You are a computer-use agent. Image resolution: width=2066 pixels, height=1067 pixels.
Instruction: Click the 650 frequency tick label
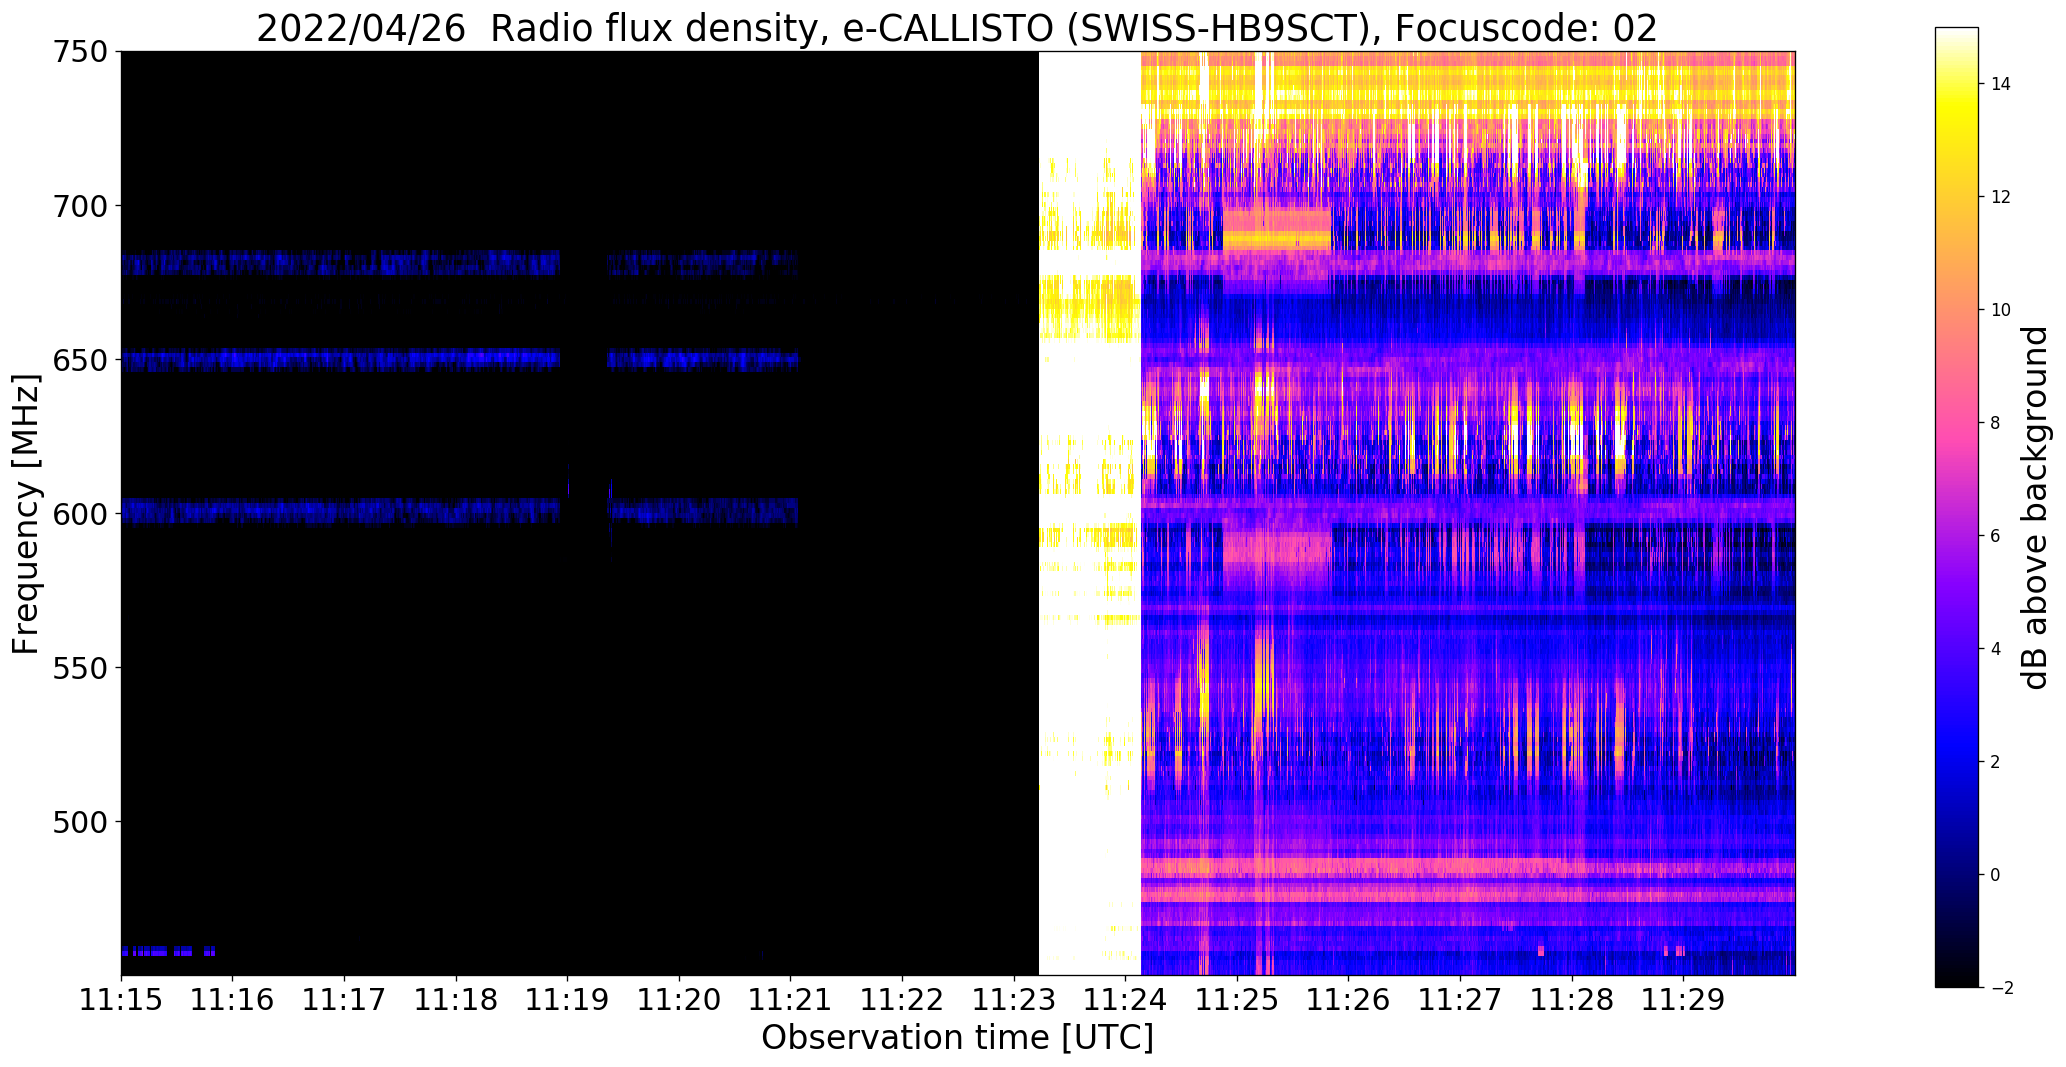click(x=82, y=360)
